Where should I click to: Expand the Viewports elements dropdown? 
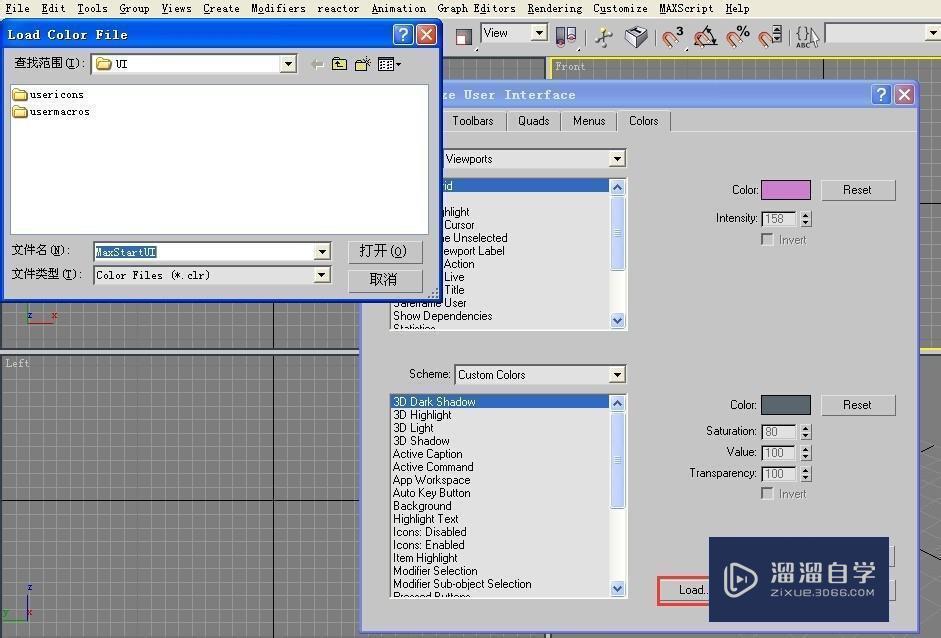pyautogui.click(x=618, y=158)
